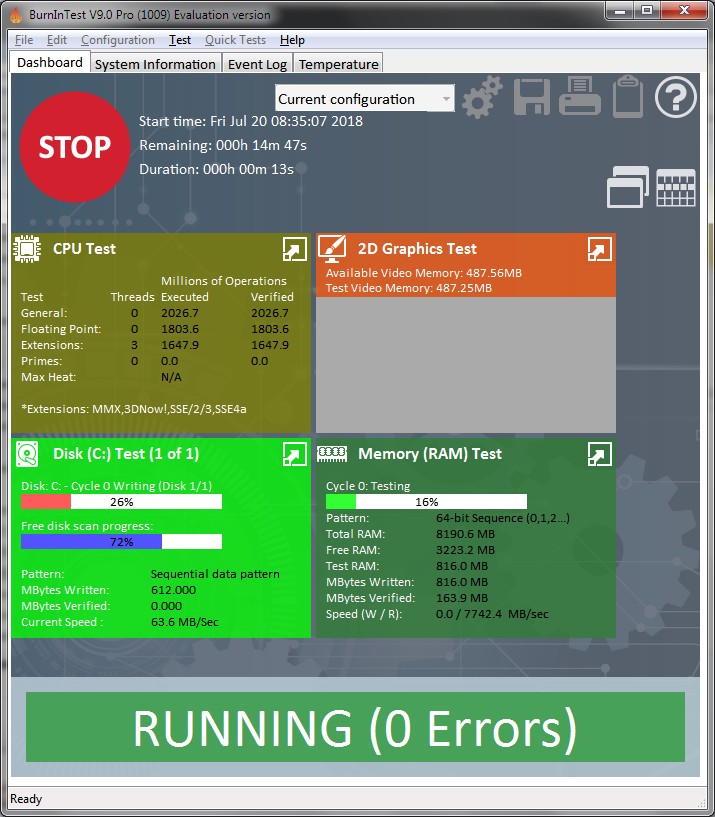
Task: Click Test Video Memory 487.25MB text
Action: (409, 288)
